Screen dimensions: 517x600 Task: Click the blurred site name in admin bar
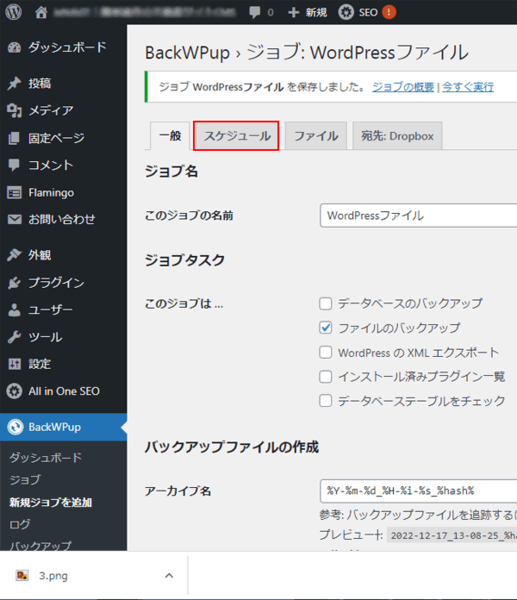[x=144, y=12]
